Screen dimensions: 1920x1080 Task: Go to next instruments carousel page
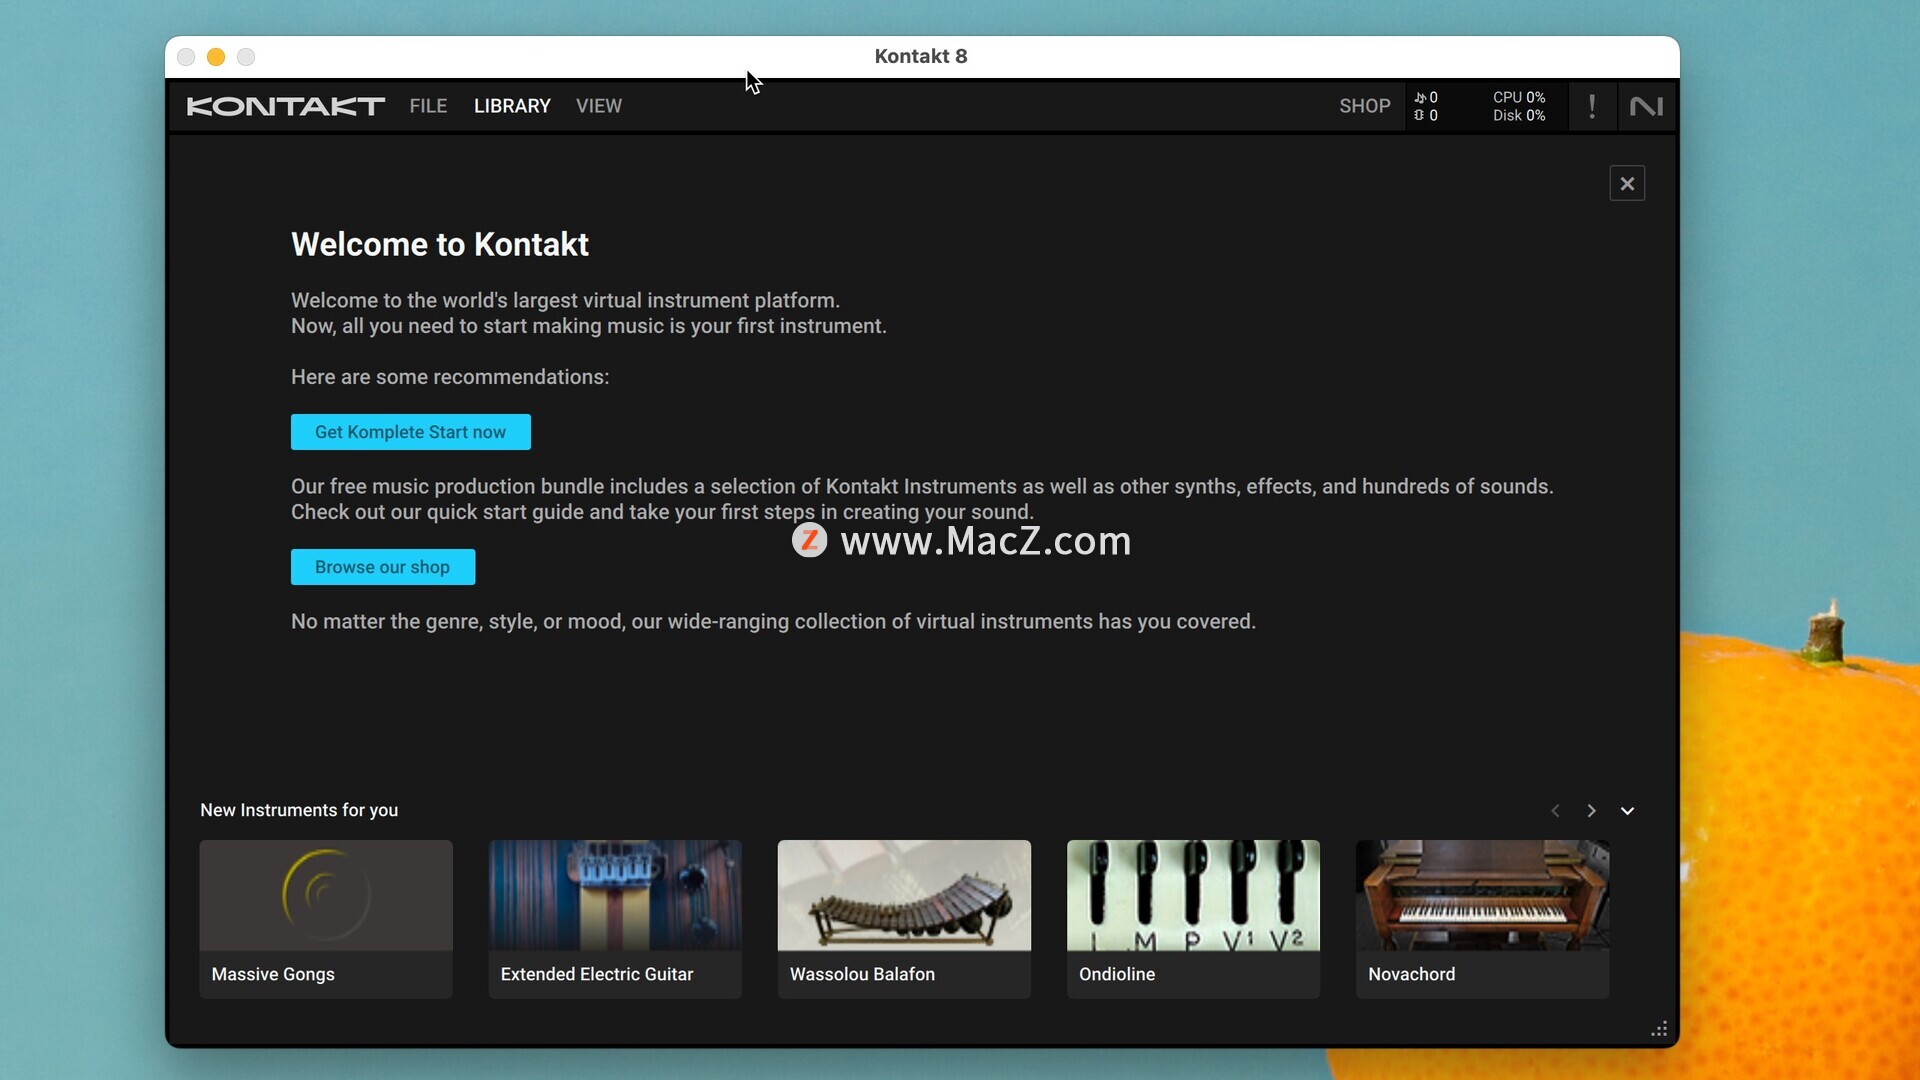tap(1591, 811)
